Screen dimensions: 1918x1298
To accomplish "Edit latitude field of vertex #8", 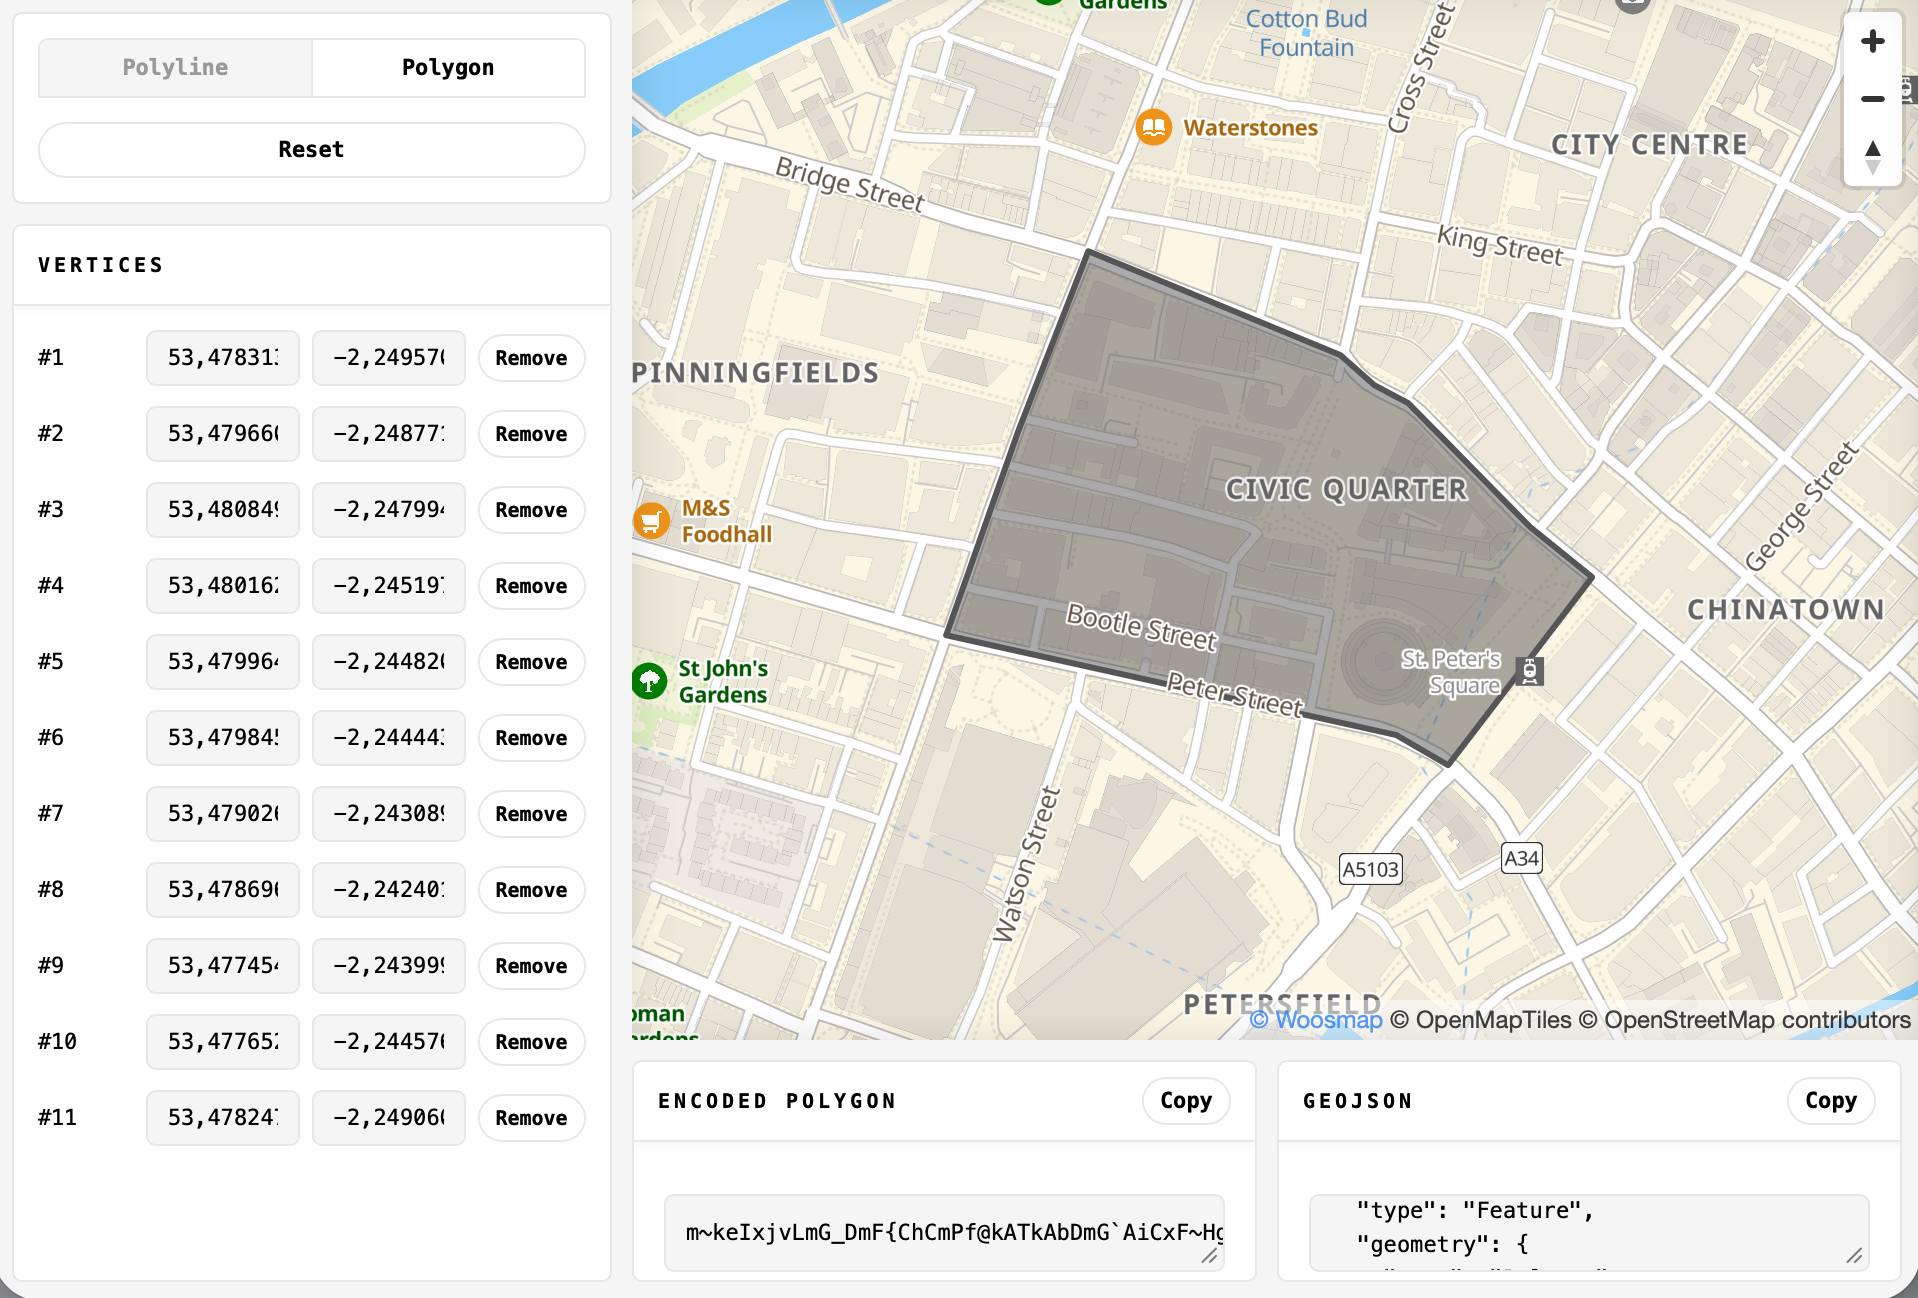I will click(x=223, y=890).
